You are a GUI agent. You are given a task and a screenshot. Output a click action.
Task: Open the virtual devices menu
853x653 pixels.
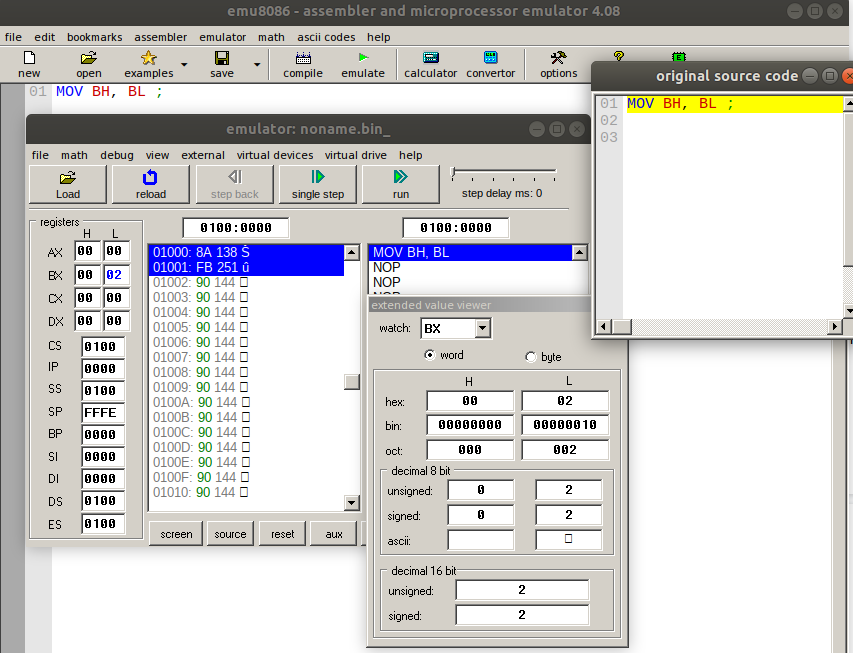coord(275,155)
